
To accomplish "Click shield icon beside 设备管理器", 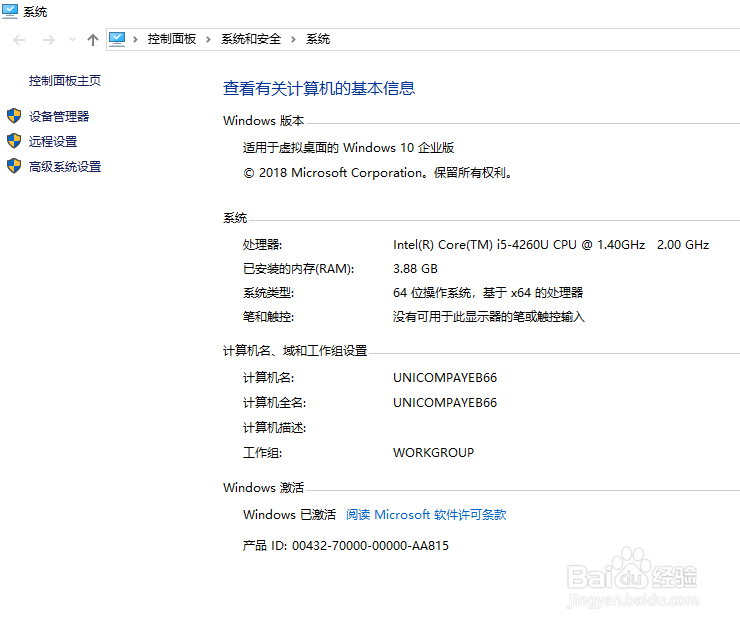I will [14, 116].
